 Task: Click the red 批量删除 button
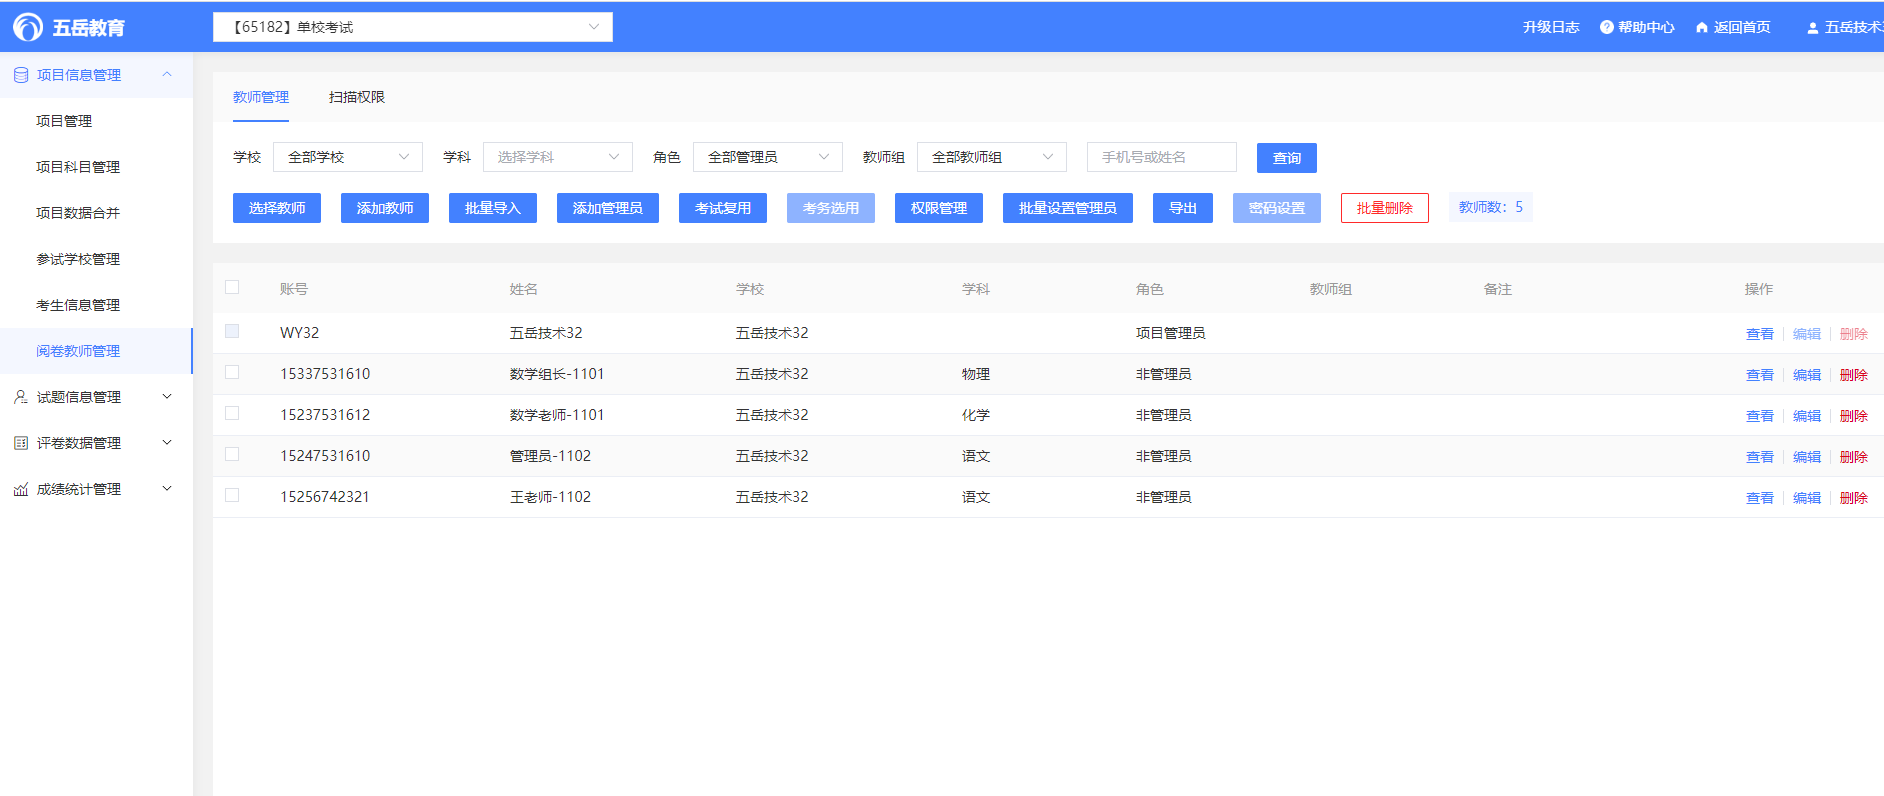click(1384, 208)
